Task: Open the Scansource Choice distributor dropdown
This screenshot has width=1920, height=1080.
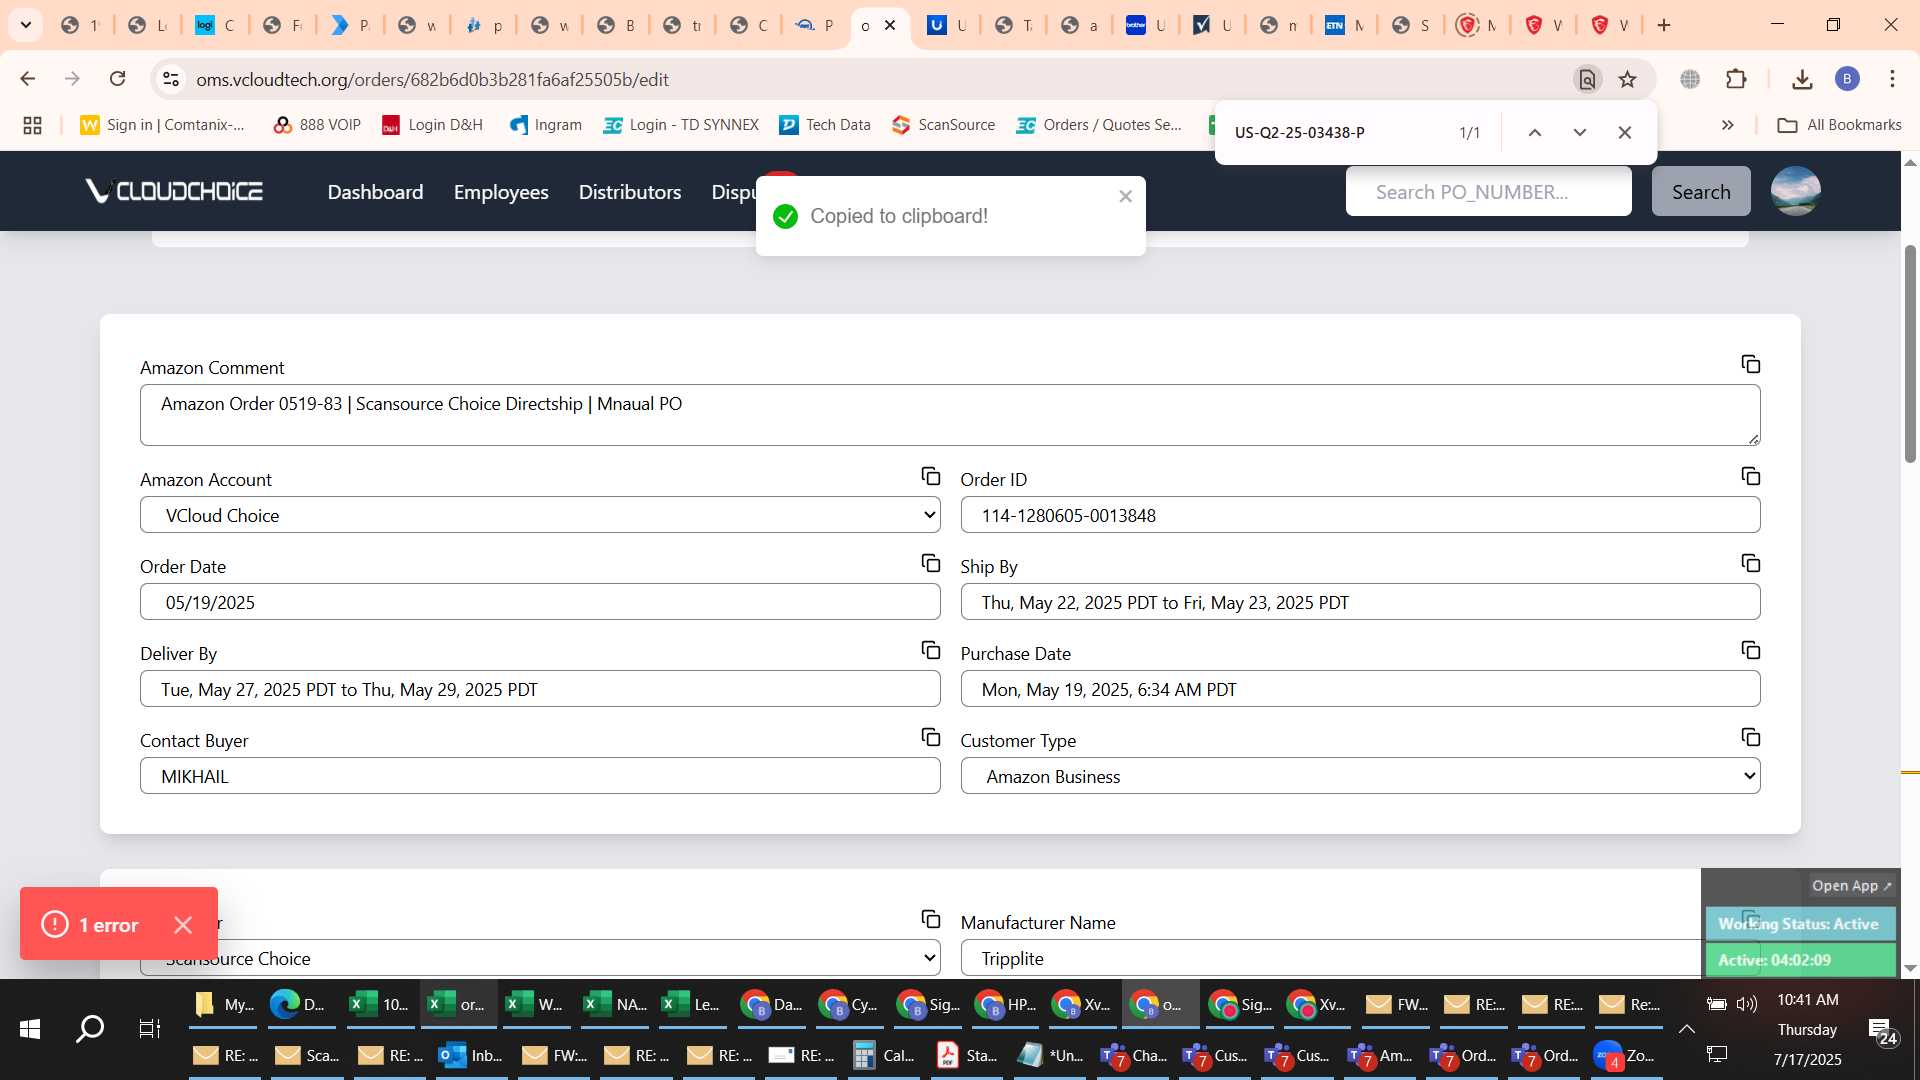Action: pos(540,958)
